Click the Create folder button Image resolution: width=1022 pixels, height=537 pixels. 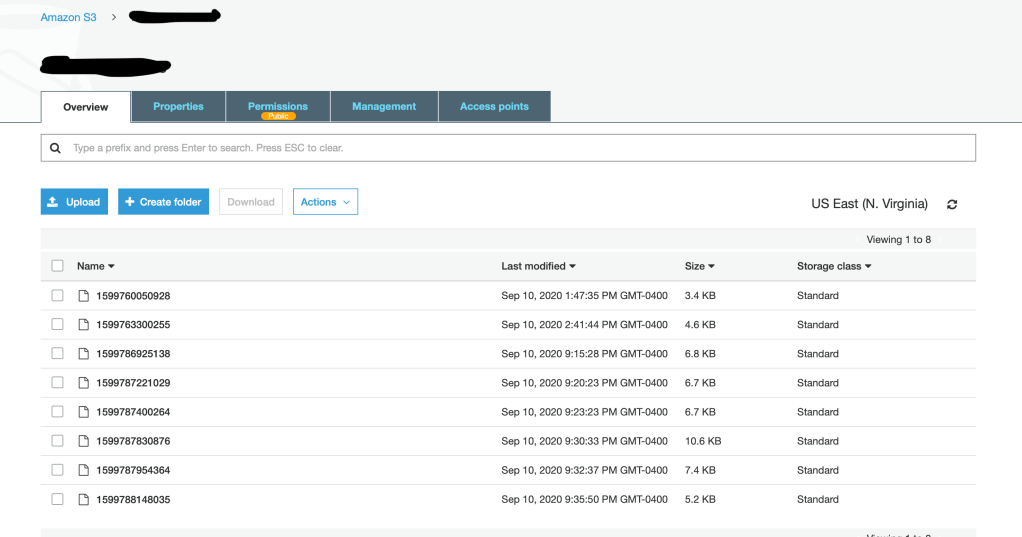163,202
